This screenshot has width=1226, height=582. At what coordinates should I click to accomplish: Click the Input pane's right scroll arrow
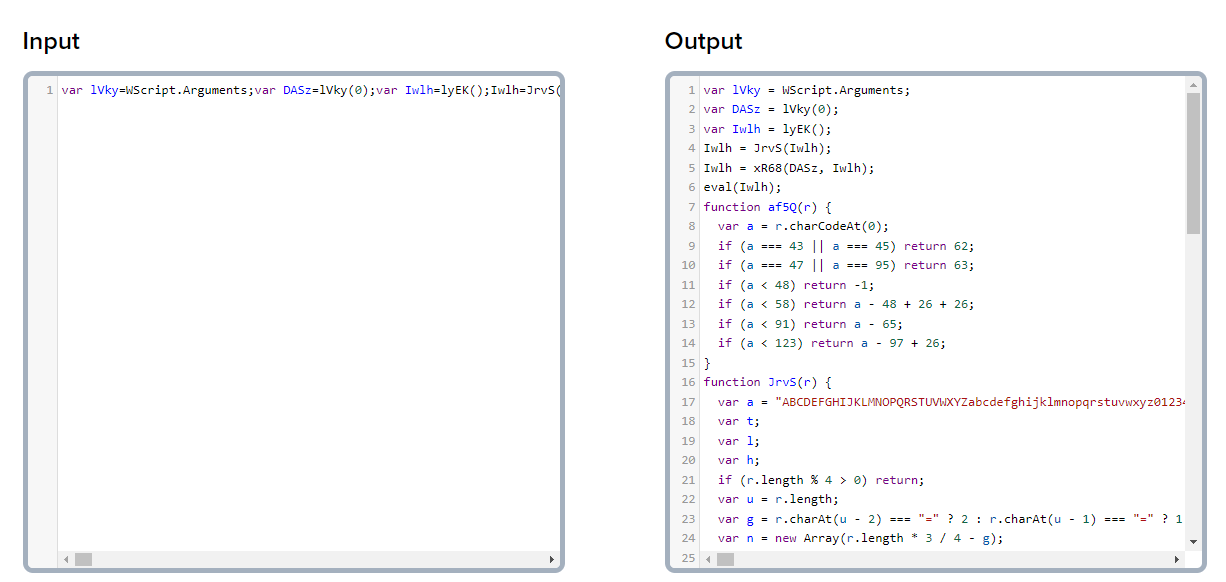tap(551, 559)
